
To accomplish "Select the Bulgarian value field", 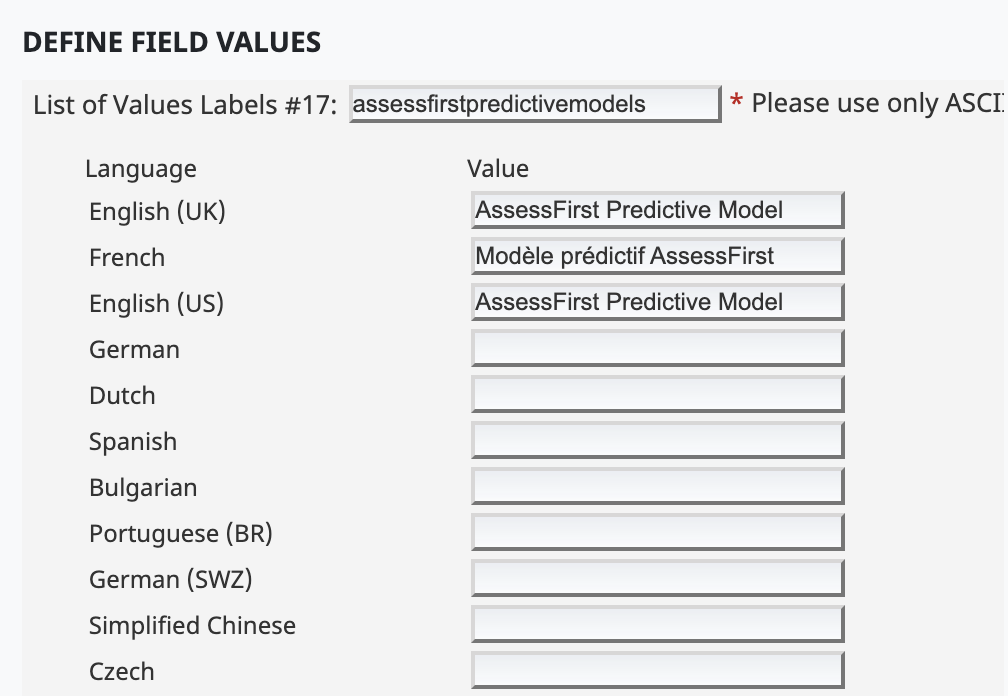I will (657, 487).
